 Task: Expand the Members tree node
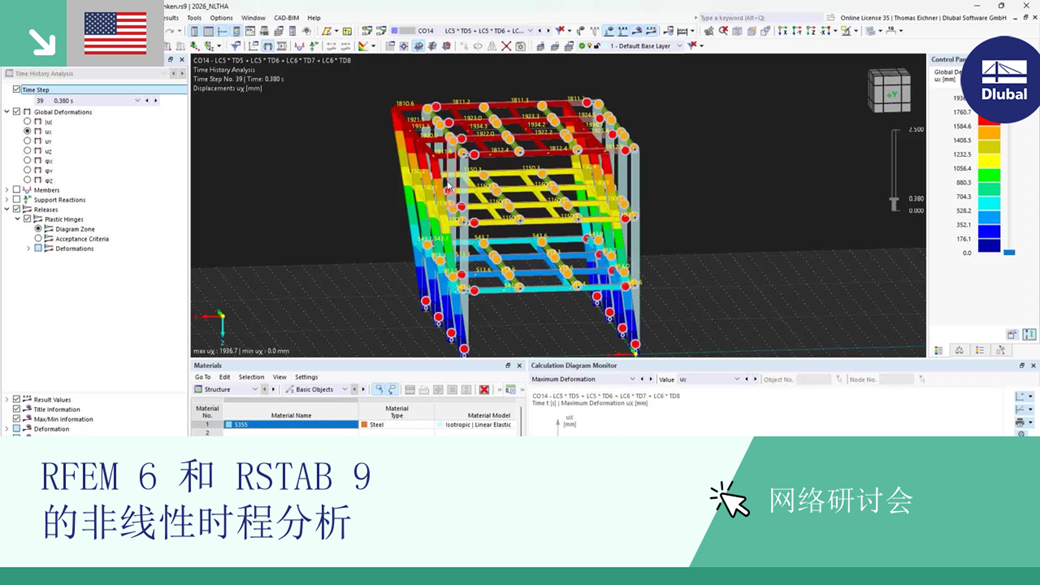click(7, 190)
